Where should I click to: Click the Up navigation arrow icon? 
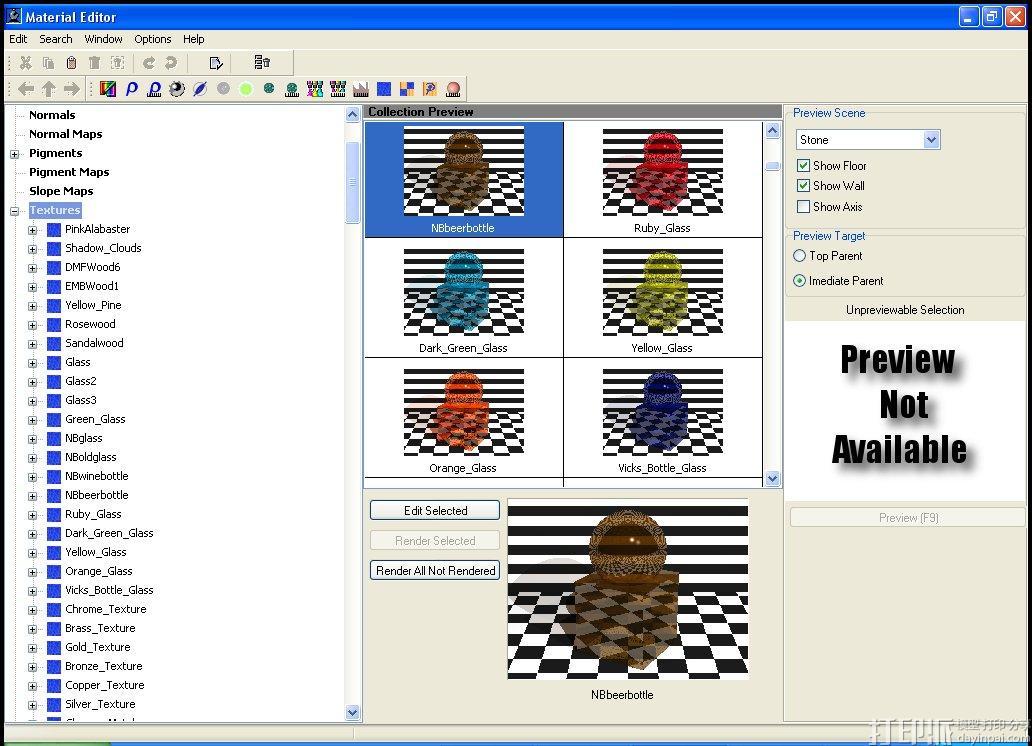49,88
